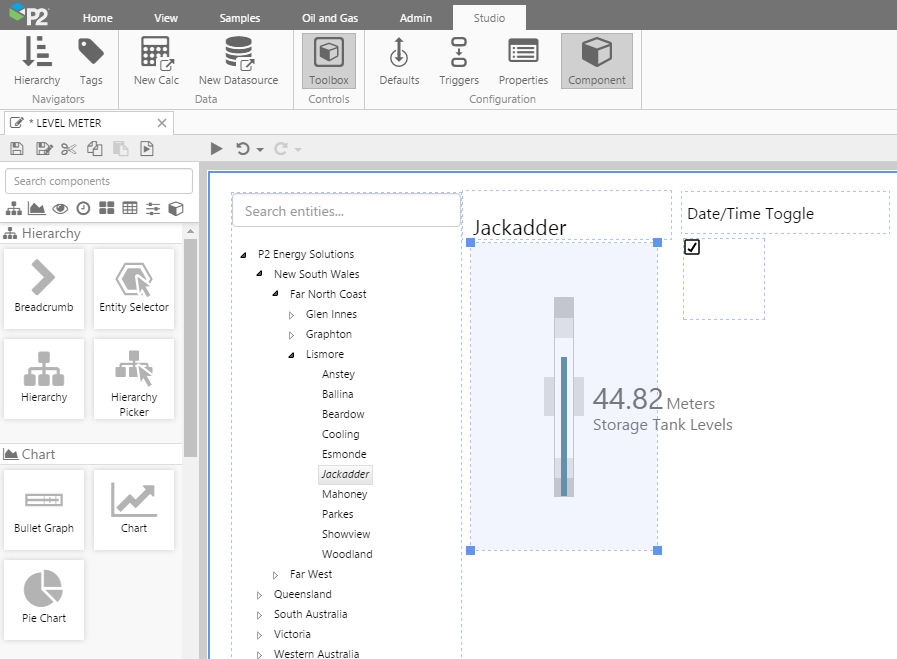Screen dimensions: 897x659
Task: Open the Admin ribbon tab
Action: point(416,18)
